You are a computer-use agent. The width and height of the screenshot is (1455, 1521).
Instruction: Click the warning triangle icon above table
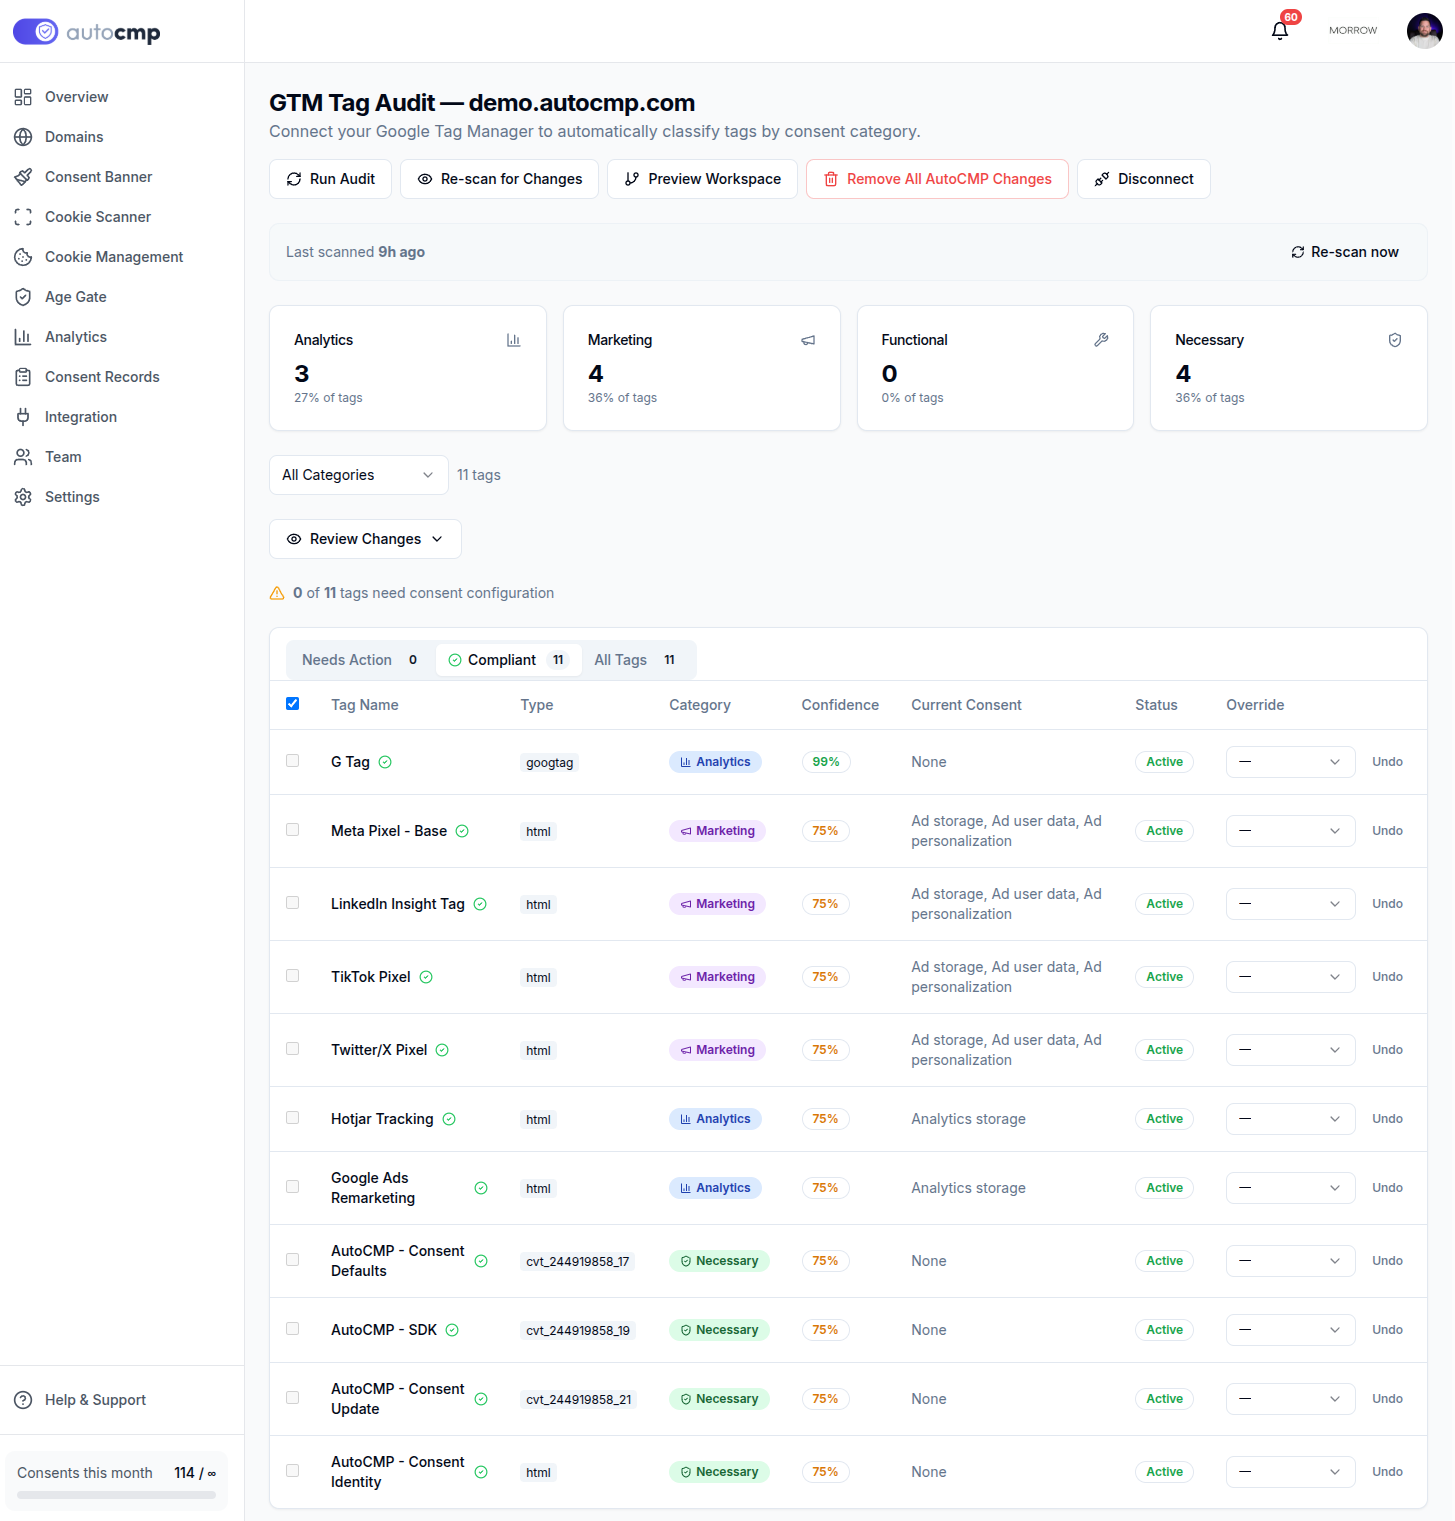pos(277,593)
